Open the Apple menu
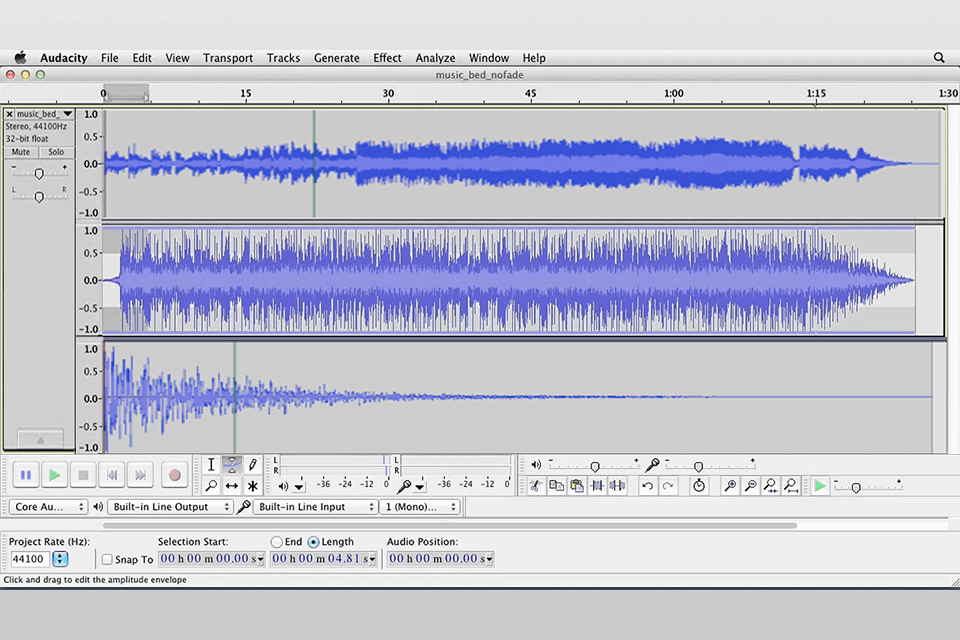Viewport: 960px width, 640px height. point(20,58)
